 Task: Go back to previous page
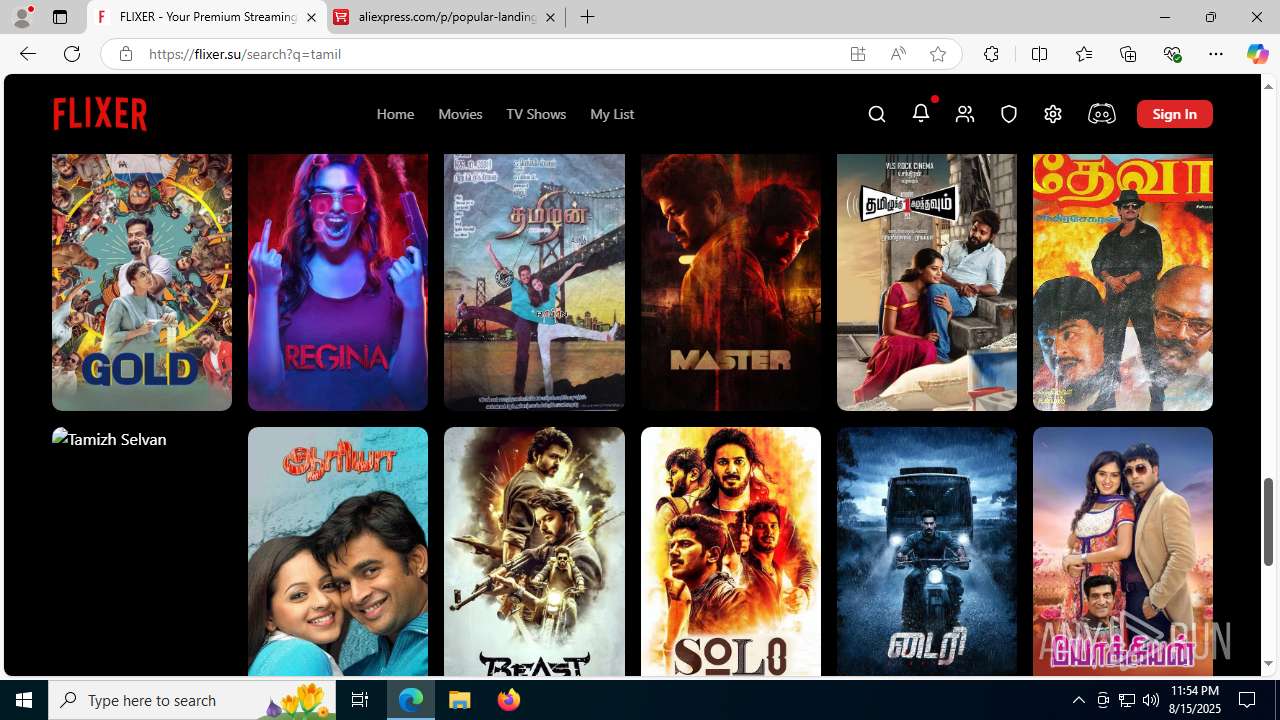(x=28, y=54)
